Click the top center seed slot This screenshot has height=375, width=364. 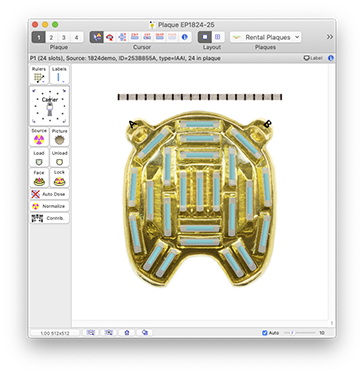click(200, 124)
